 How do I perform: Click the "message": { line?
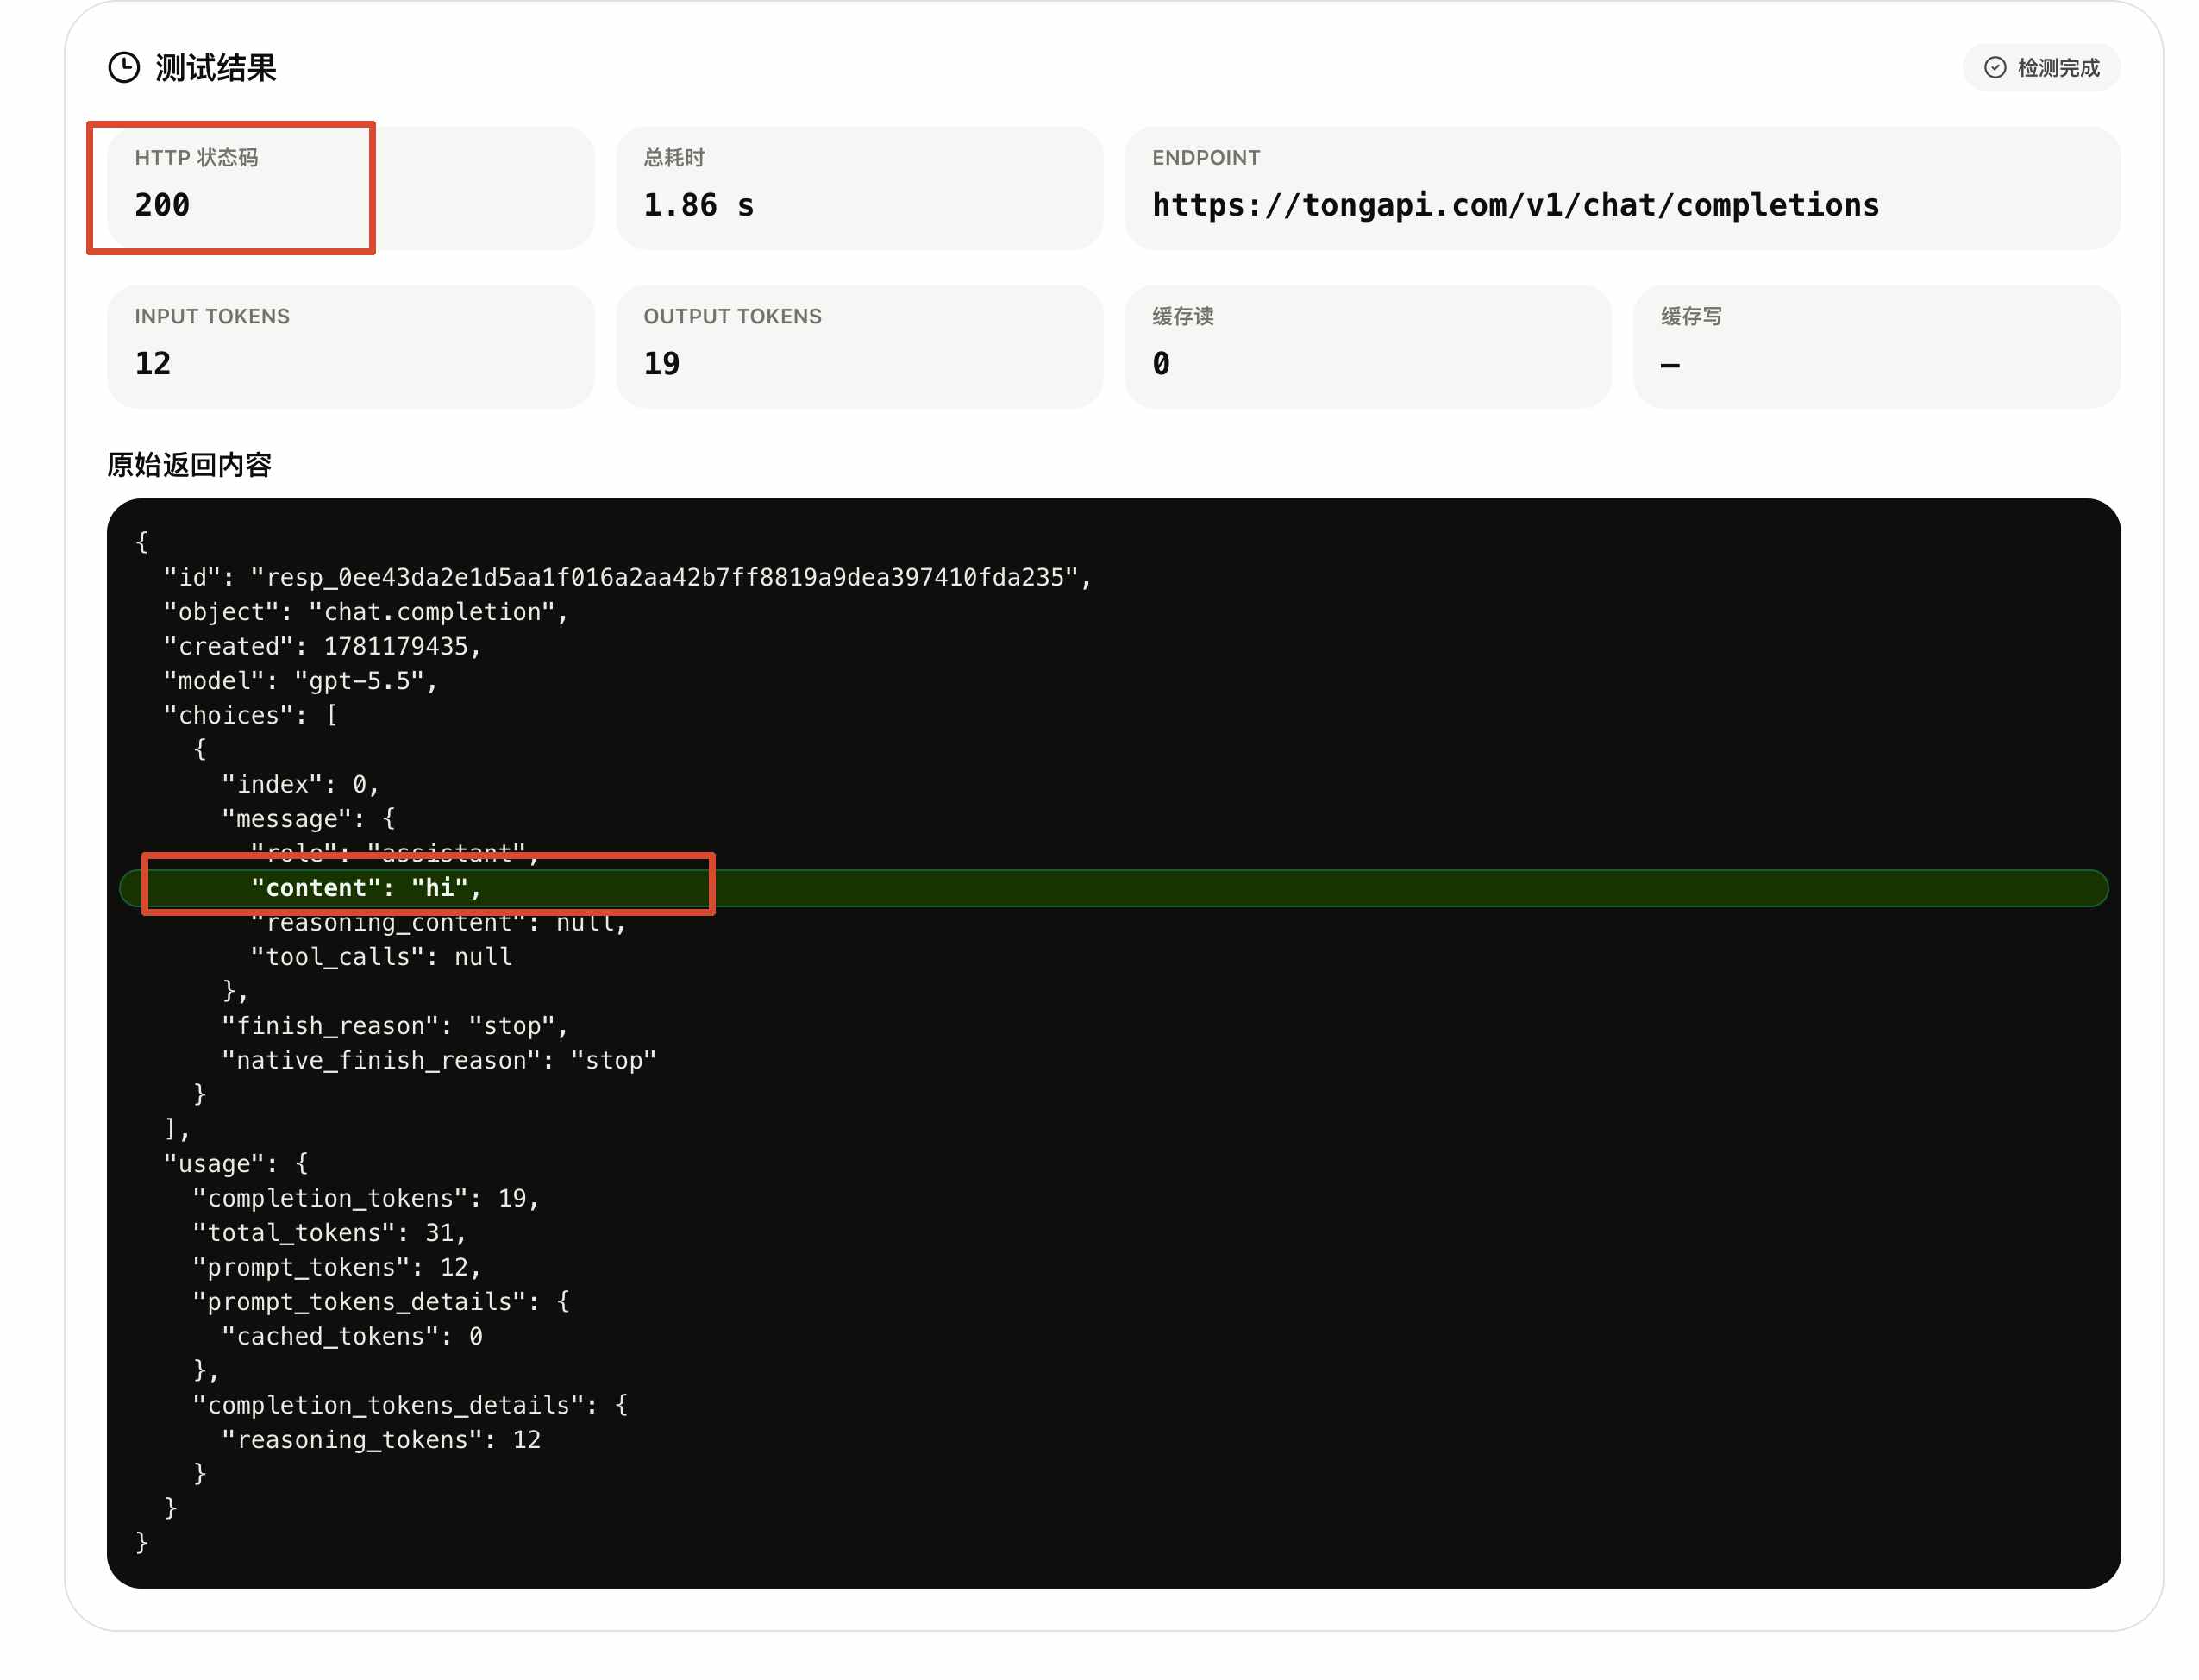pos(308,819)
